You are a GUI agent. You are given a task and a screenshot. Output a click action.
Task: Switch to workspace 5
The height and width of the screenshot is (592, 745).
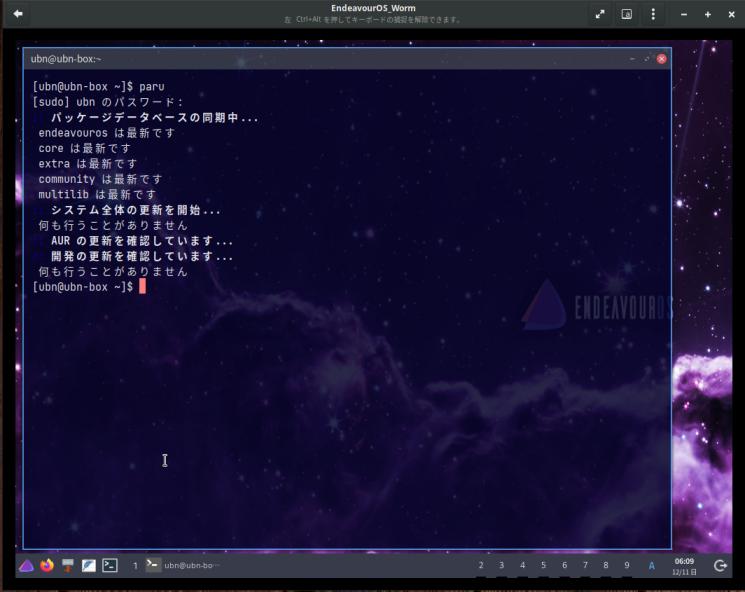coord(544,565)
